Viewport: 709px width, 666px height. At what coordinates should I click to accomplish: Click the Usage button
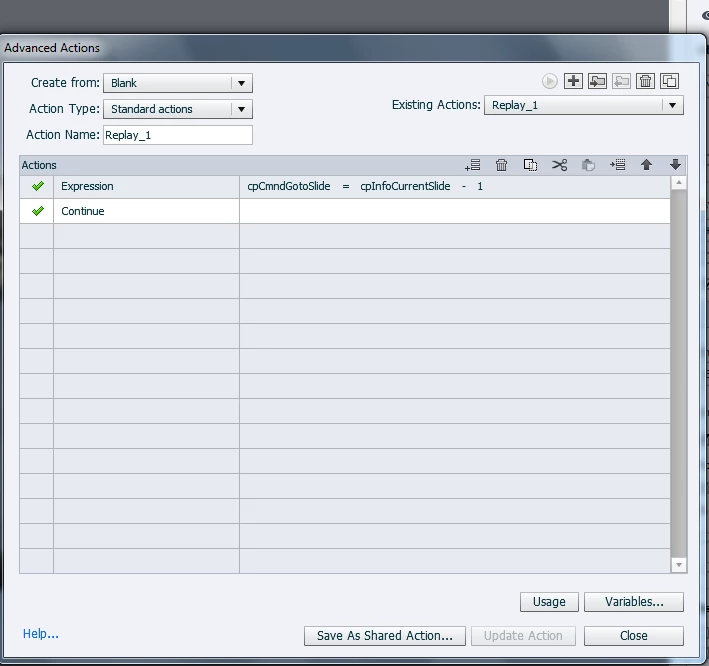point(549,602)
